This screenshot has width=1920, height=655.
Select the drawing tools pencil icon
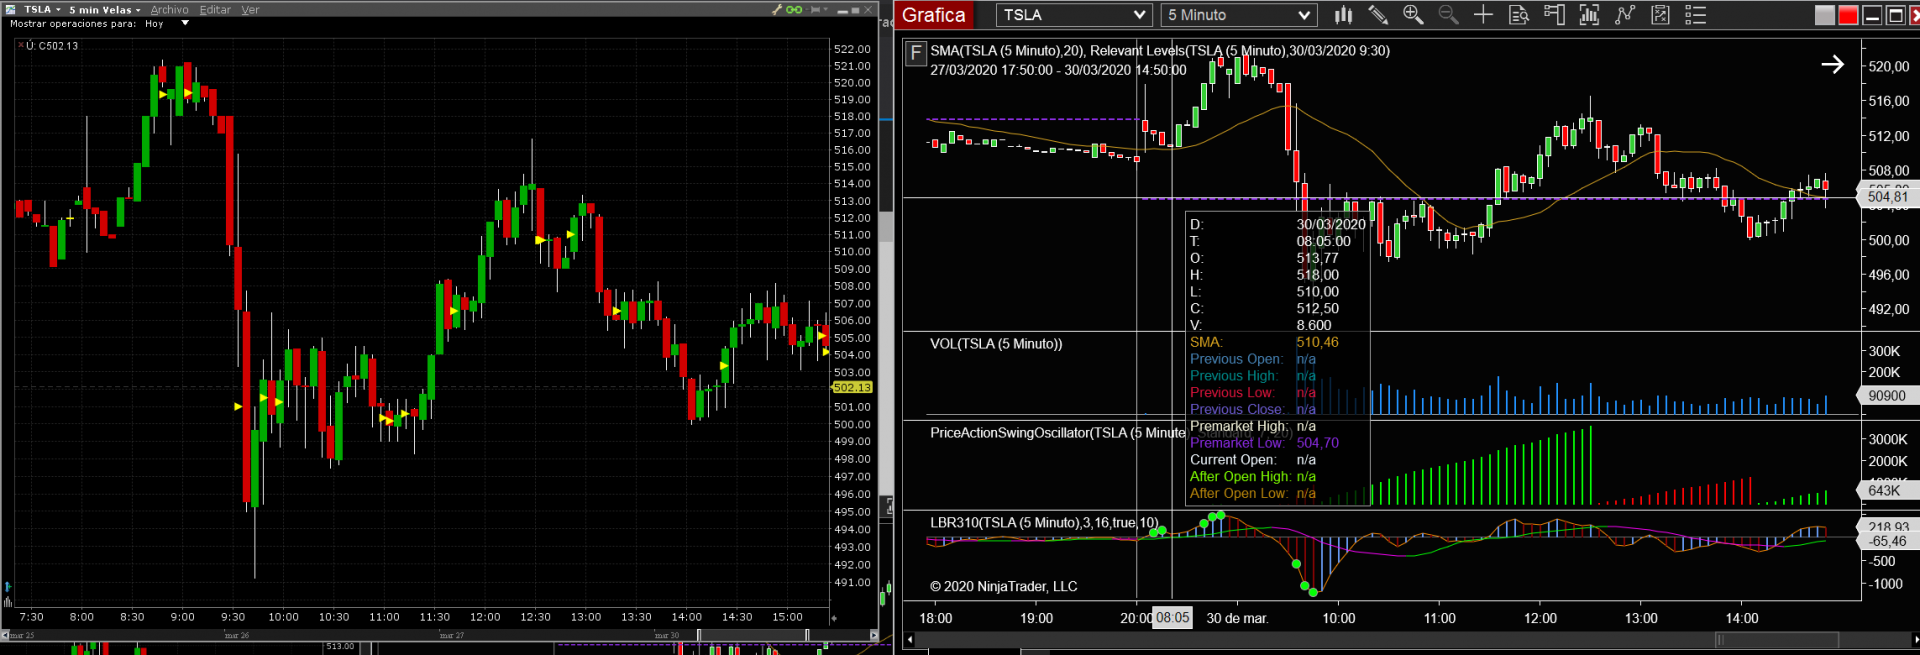(x=1378, y=15)
